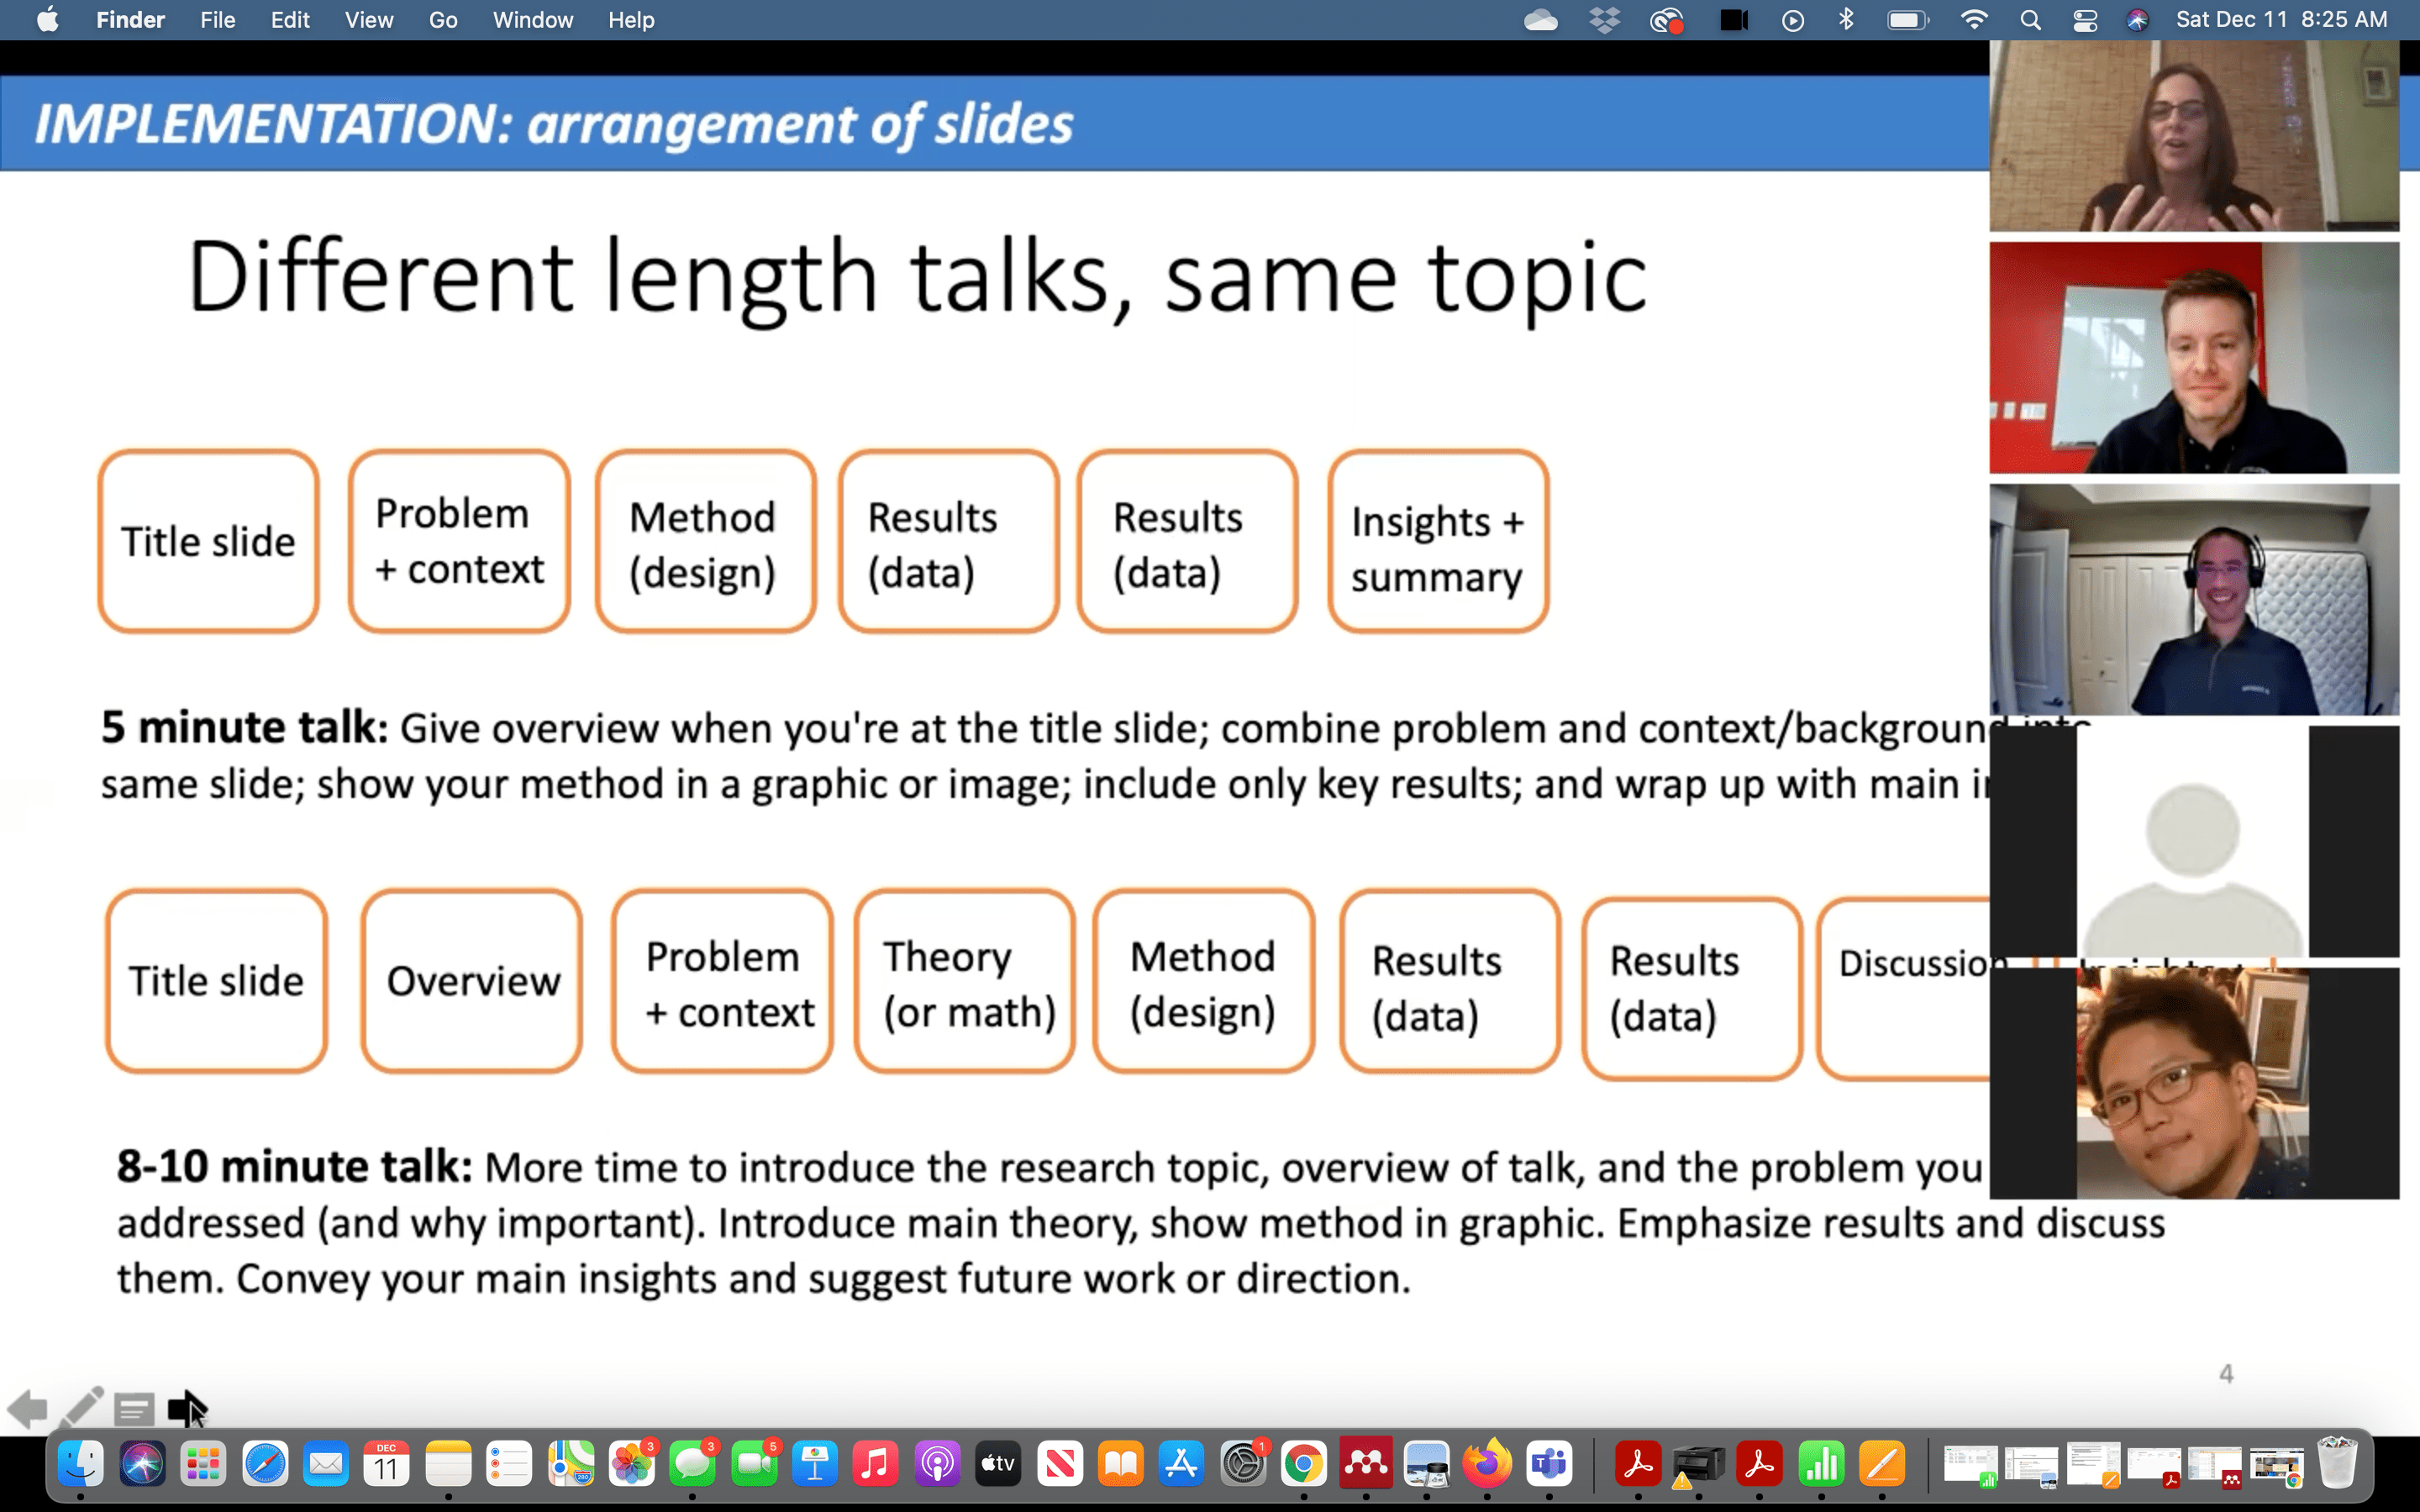Viewport: 2420px width, 1512px height.
Task: Open Firefox from the dock
Action: (1487, 1465)
